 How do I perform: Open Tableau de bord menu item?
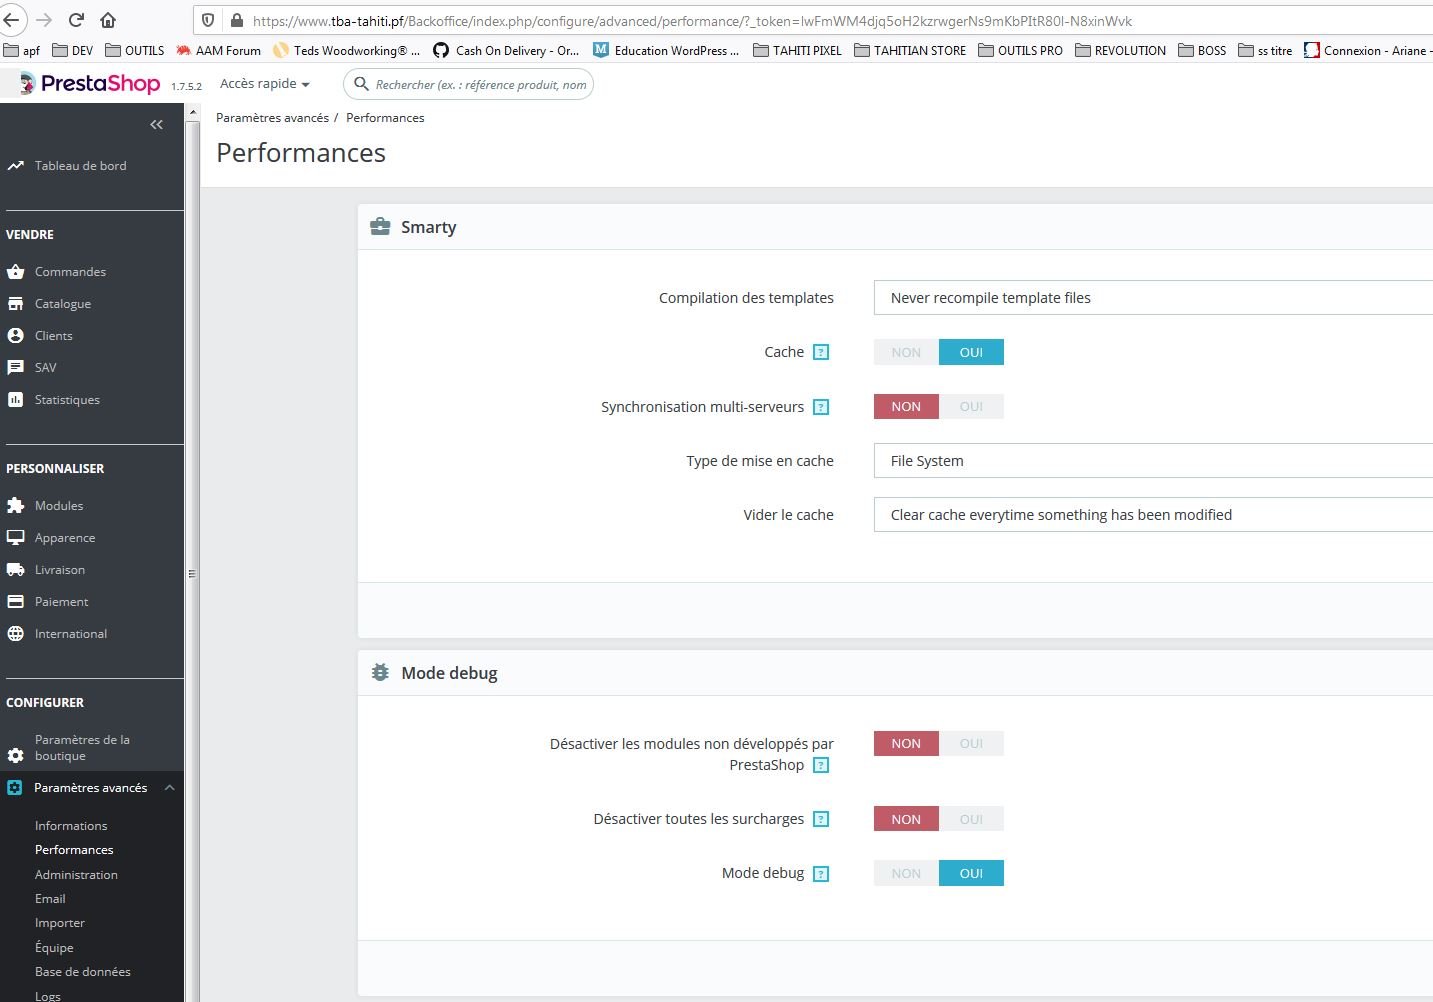(80, 166)
